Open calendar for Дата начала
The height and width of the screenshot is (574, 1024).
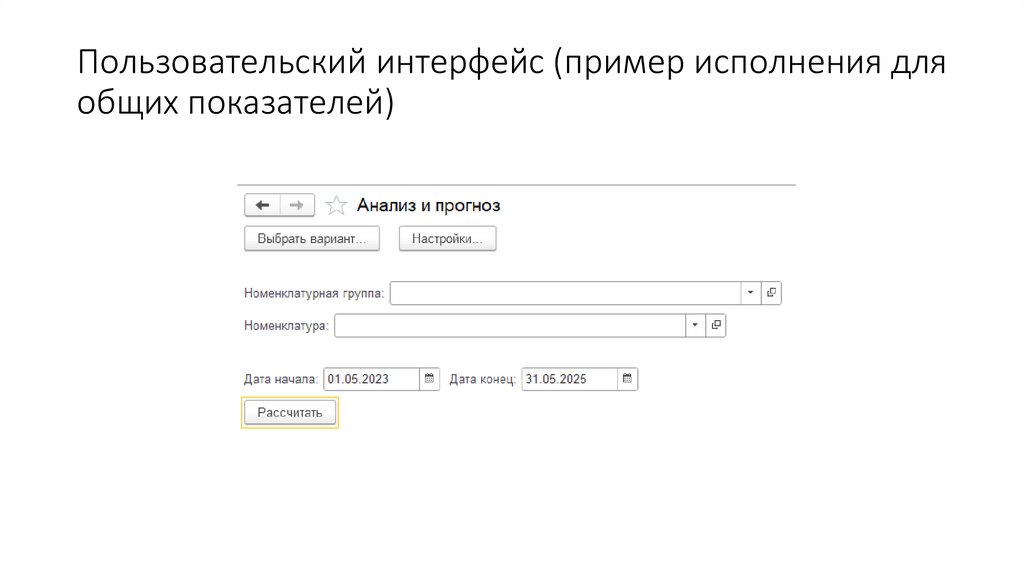[429, 379]
